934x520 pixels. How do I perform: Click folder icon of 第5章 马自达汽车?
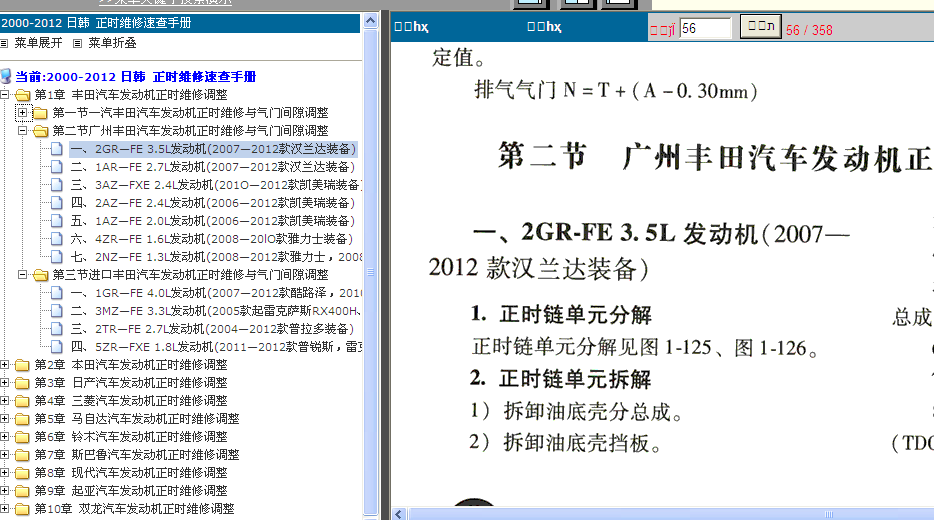(x=23, y=419)
